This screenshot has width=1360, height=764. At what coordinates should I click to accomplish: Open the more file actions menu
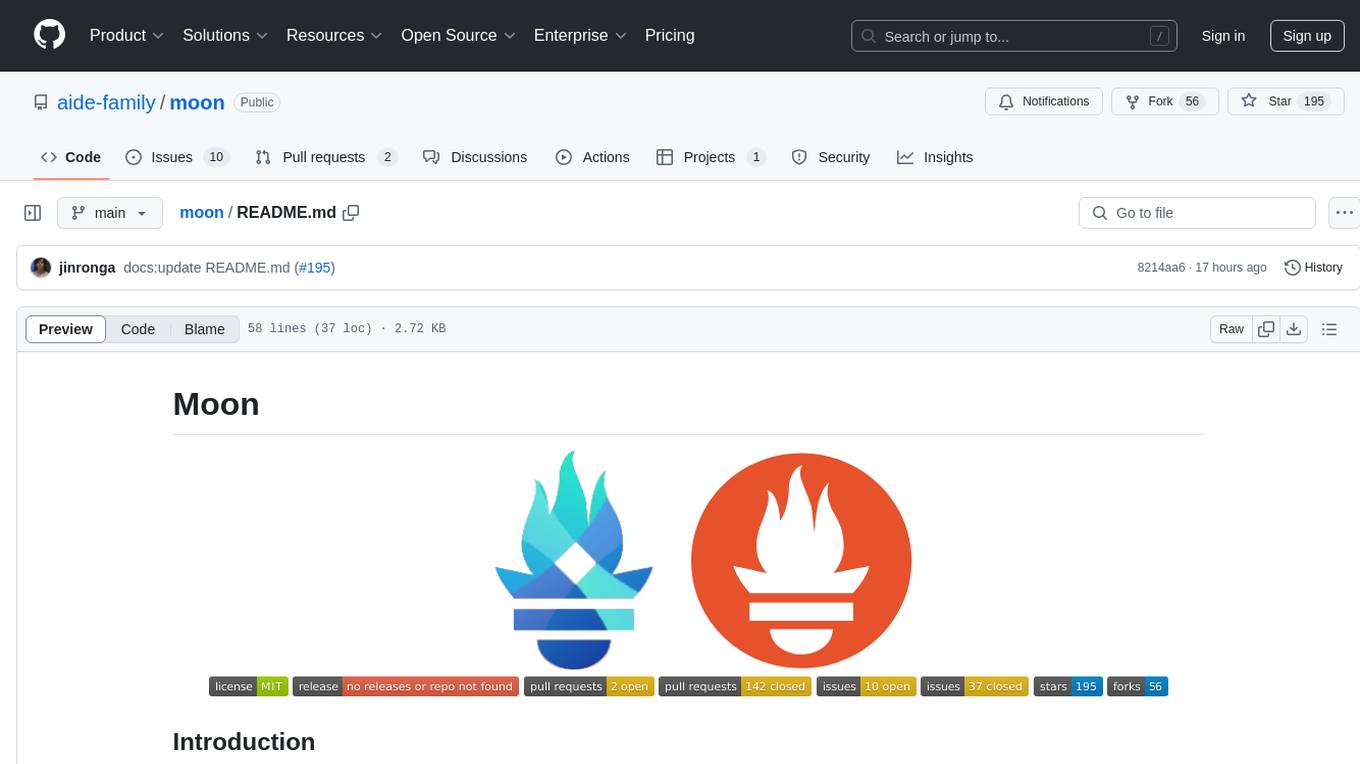click(x=1344, y=213)
